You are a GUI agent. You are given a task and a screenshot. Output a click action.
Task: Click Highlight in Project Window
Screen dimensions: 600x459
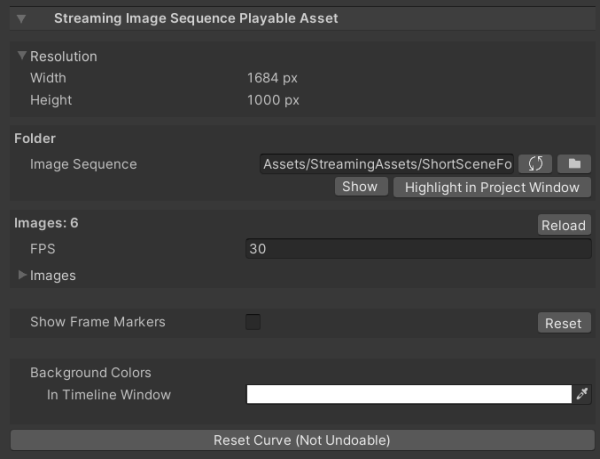[x=491, y=187]
